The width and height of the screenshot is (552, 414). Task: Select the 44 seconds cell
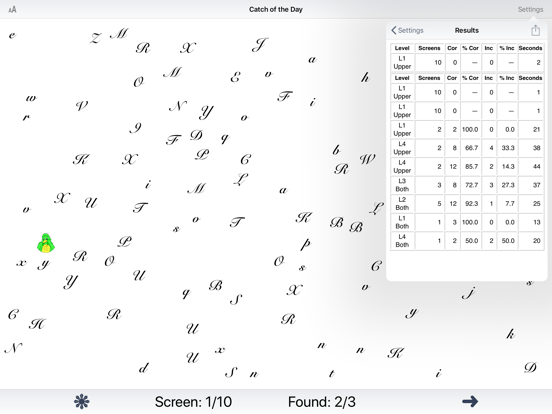click(x=531, y=167)
